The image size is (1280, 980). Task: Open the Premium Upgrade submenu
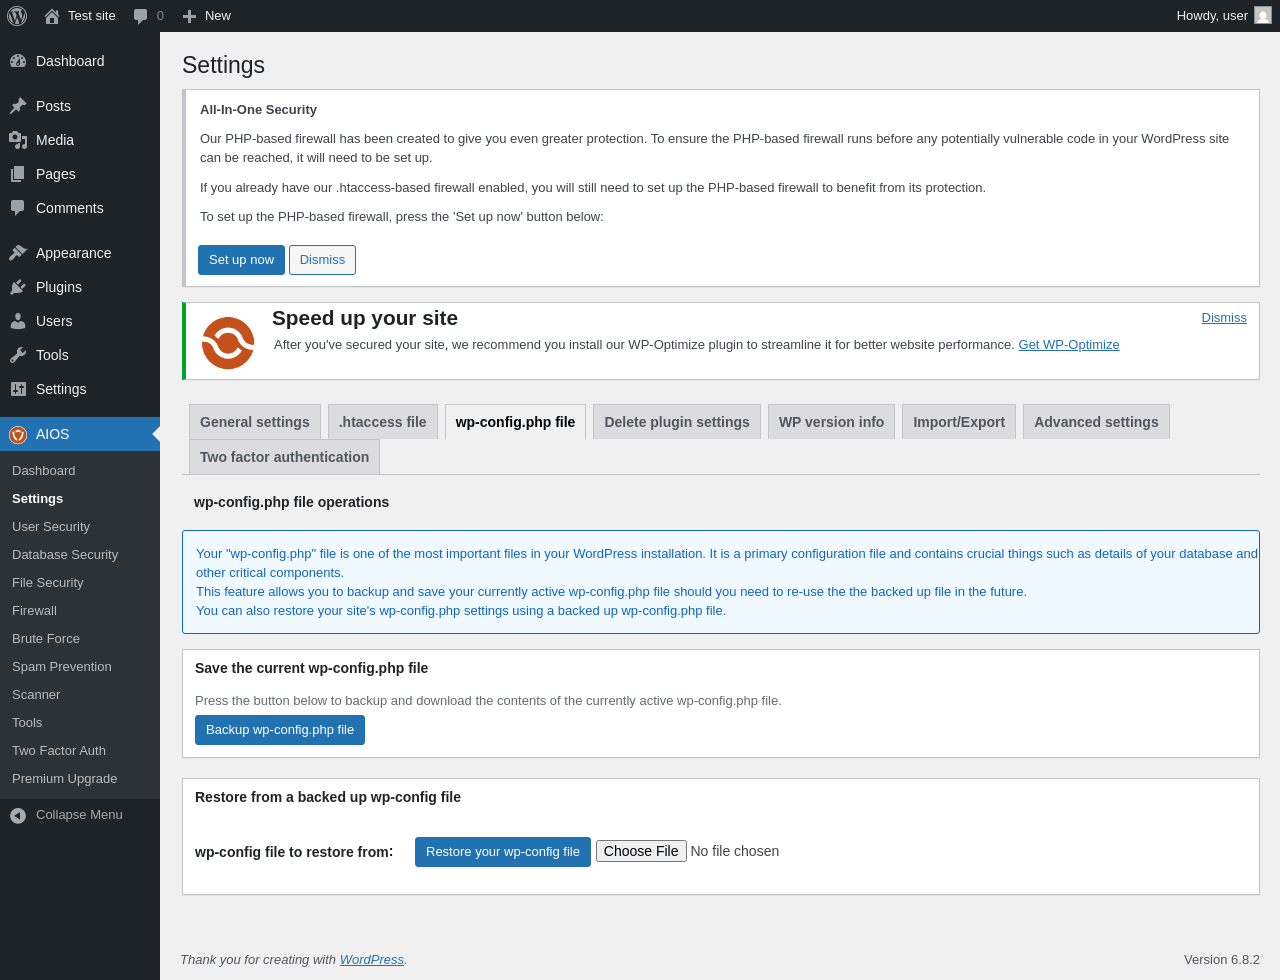point(80,779)
